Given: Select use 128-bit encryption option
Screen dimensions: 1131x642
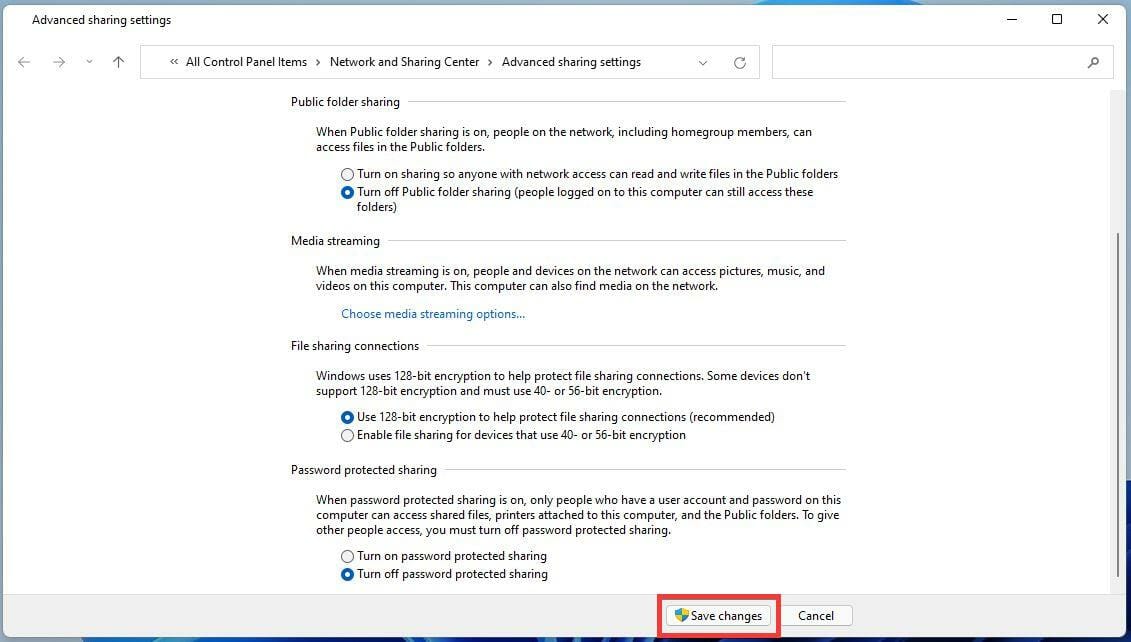Looking at the screenshot, I should [x=347, y=417].
